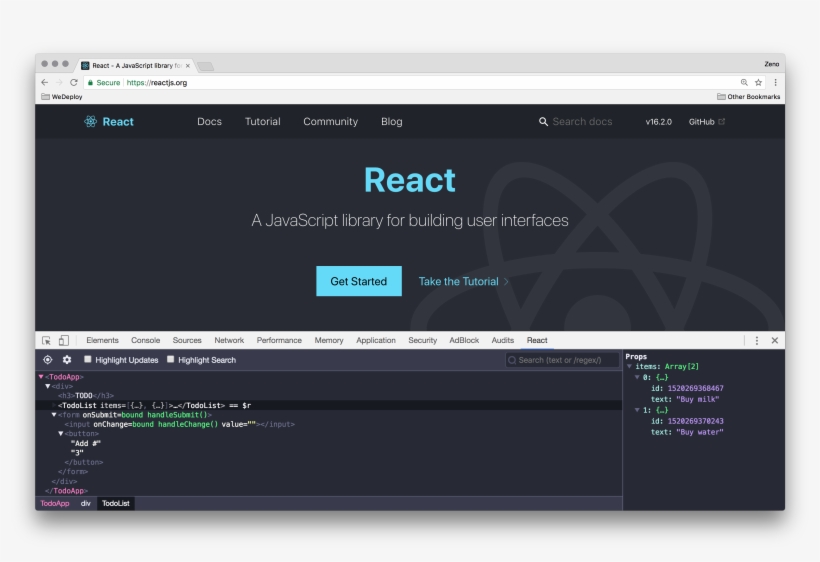Click div in the breadcrumb bar
The image size is (820, 562).
[85, 503]
